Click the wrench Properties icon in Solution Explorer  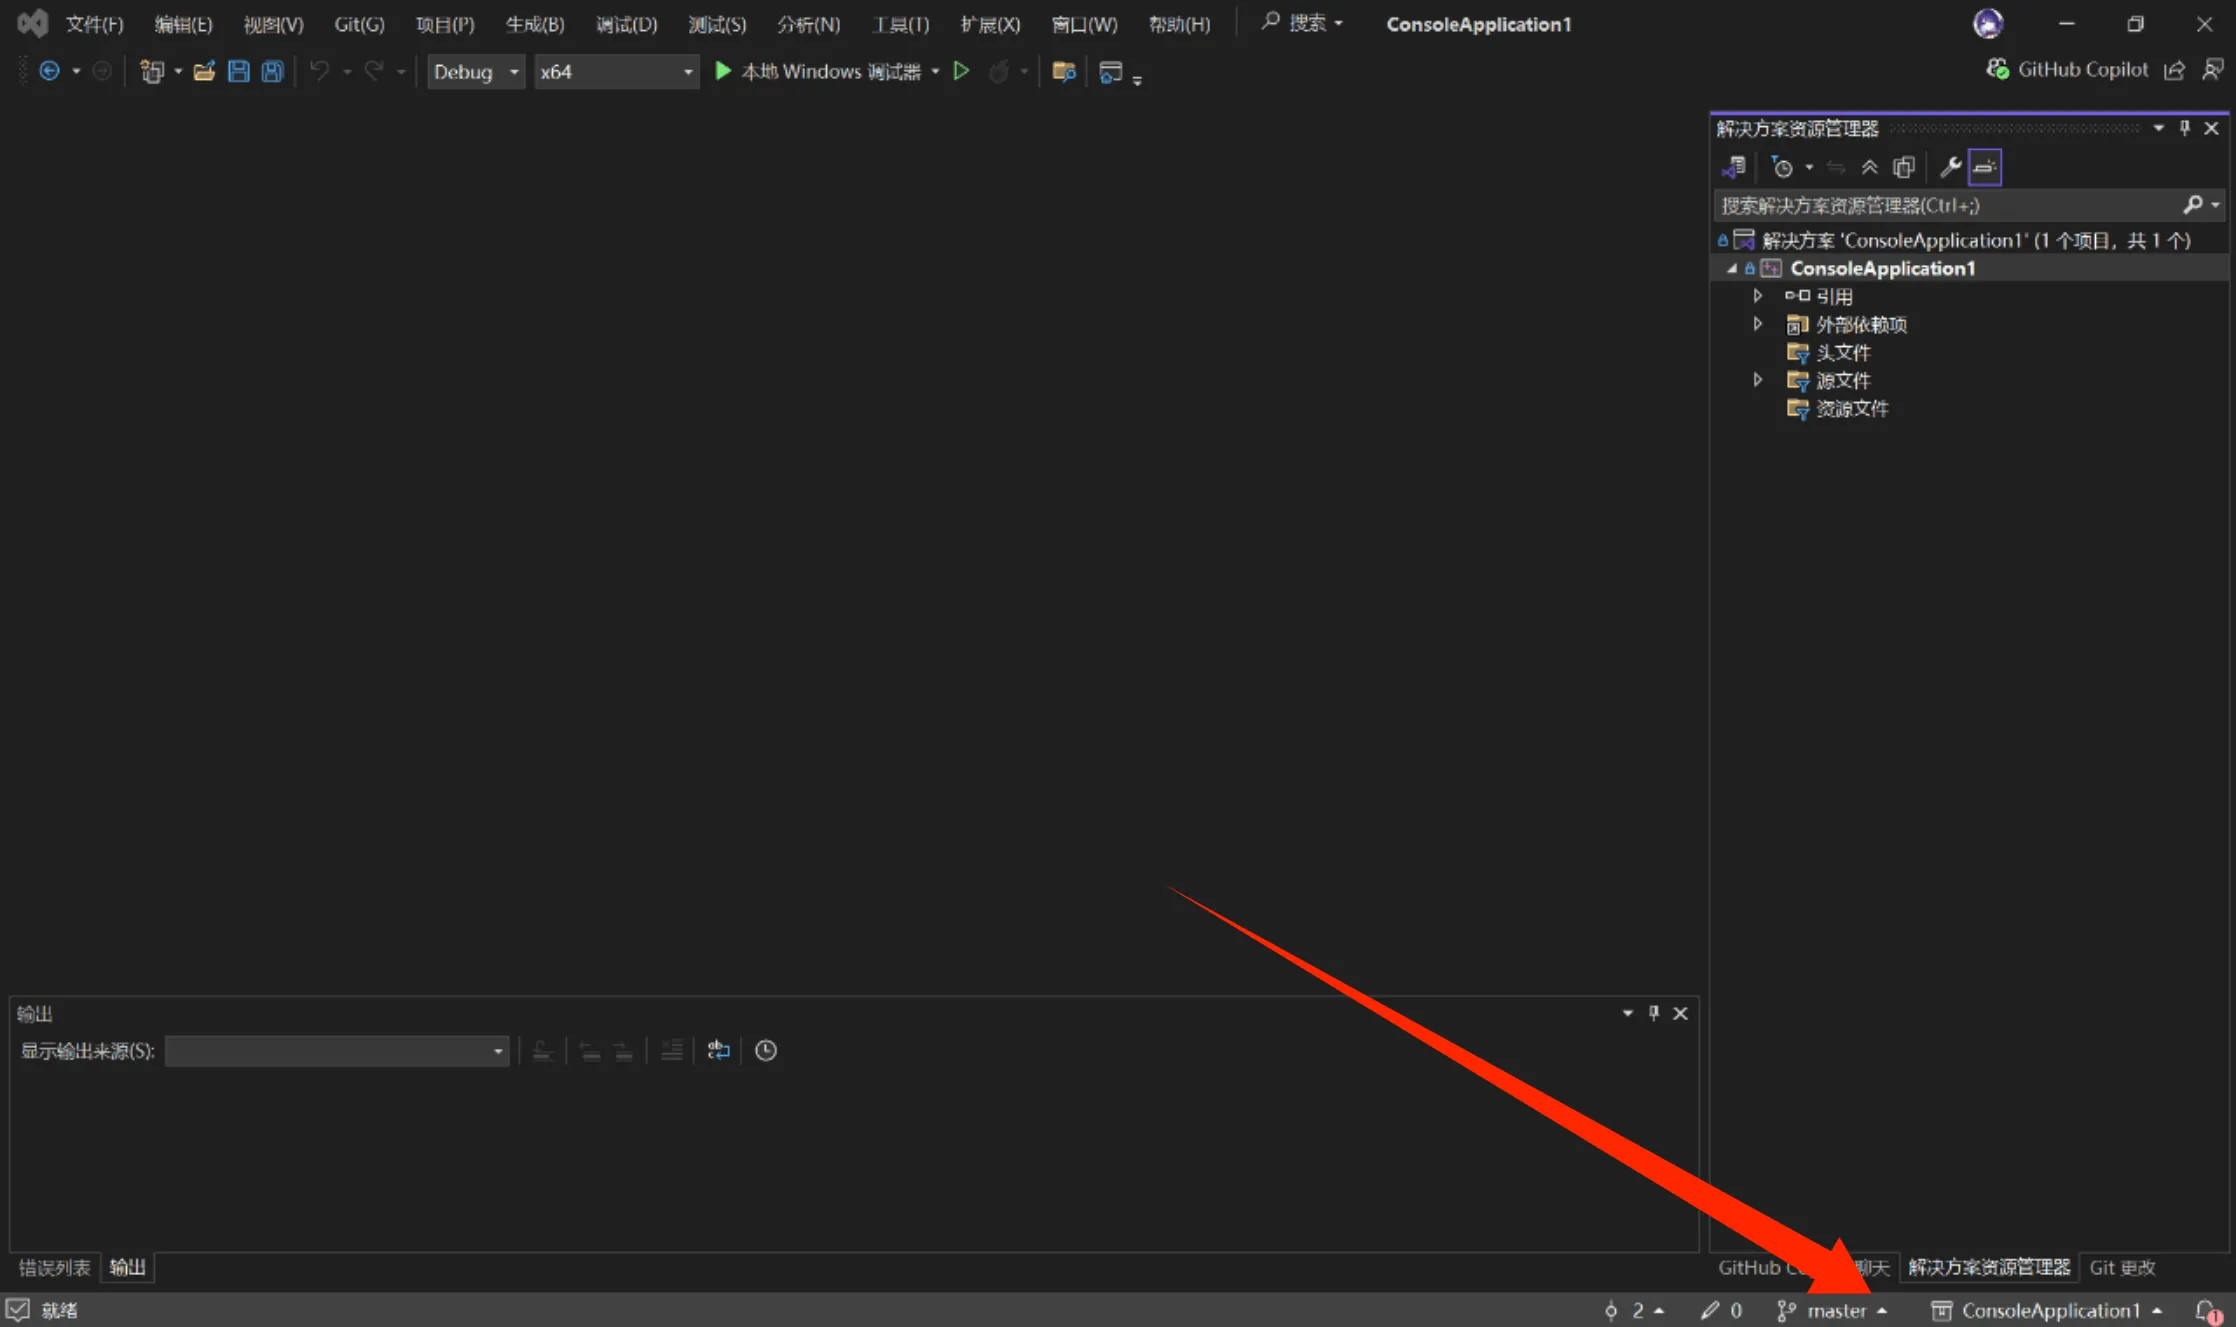1949,167
